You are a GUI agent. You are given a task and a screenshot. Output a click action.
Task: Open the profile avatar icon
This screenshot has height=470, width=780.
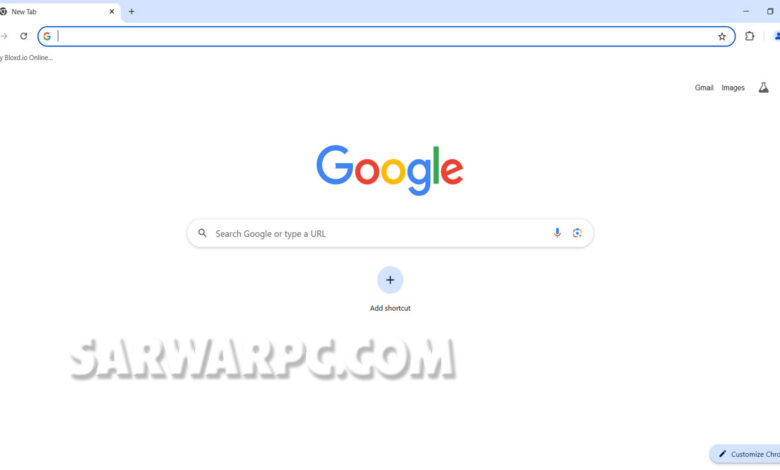[x=777, y=36]
